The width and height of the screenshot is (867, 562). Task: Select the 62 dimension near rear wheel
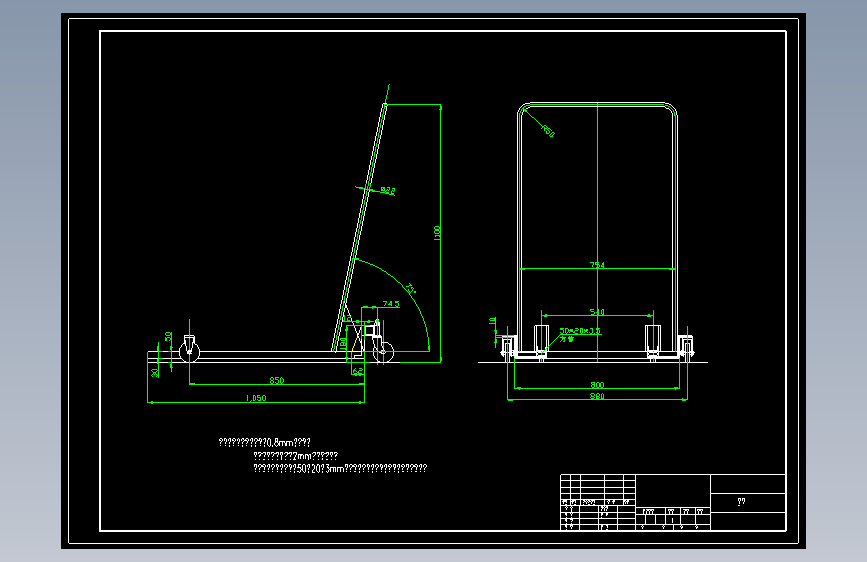pyautogui.click(x=358, y=371)
